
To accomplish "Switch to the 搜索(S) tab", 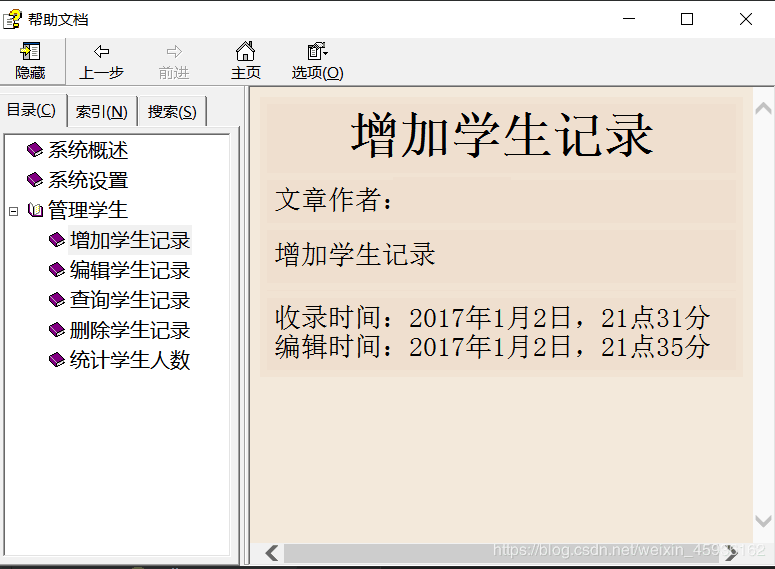I will tap(172, 112).
